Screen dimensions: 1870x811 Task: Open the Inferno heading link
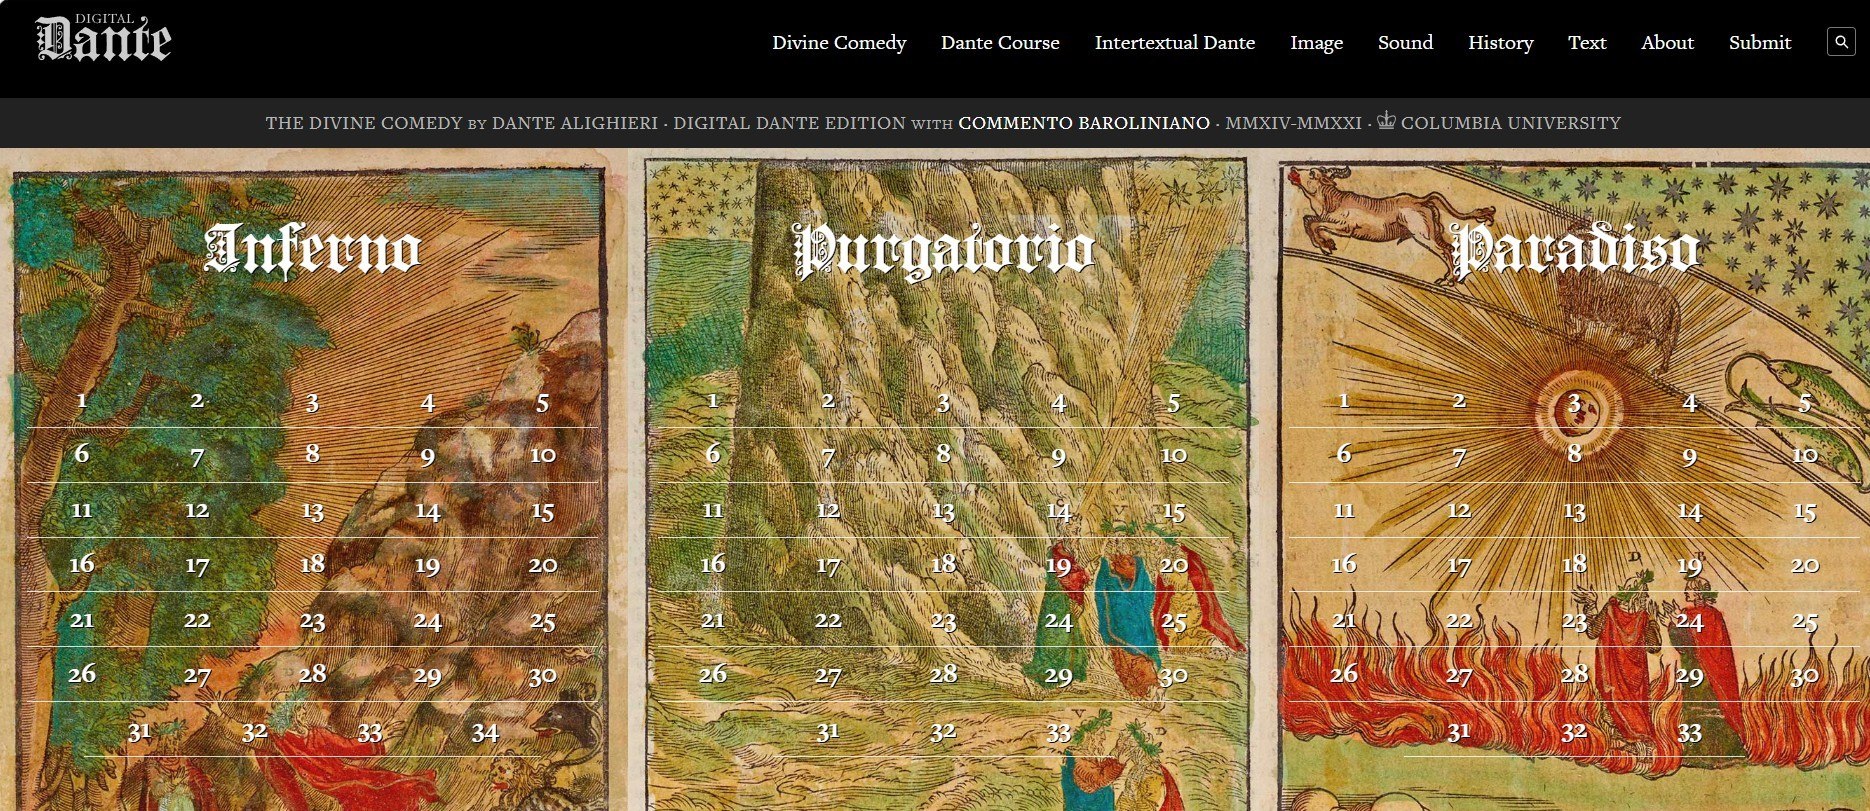tap(312, 249)
